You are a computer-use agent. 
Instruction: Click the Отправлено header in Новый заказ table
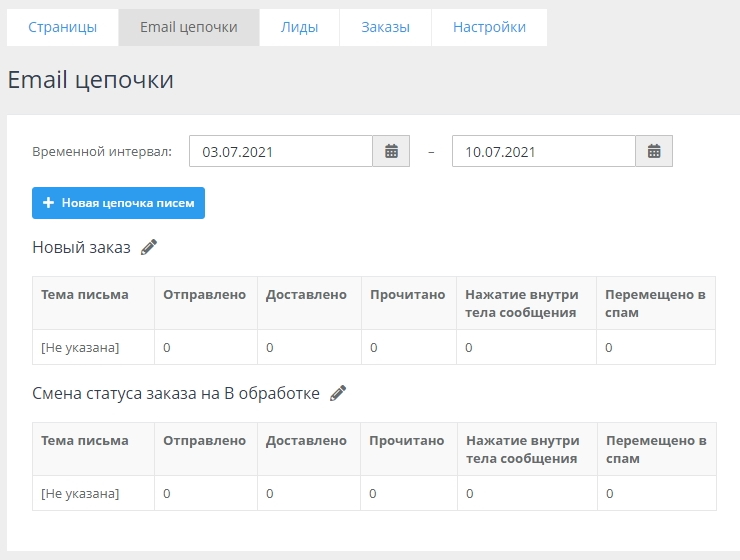(204, 295)
